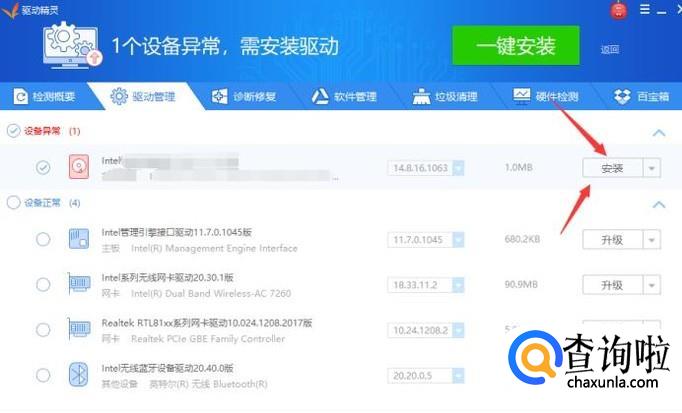
Task: Select the Intel无线蓝牙设备驱动 checkbox
Action: (x=43, y=375)
